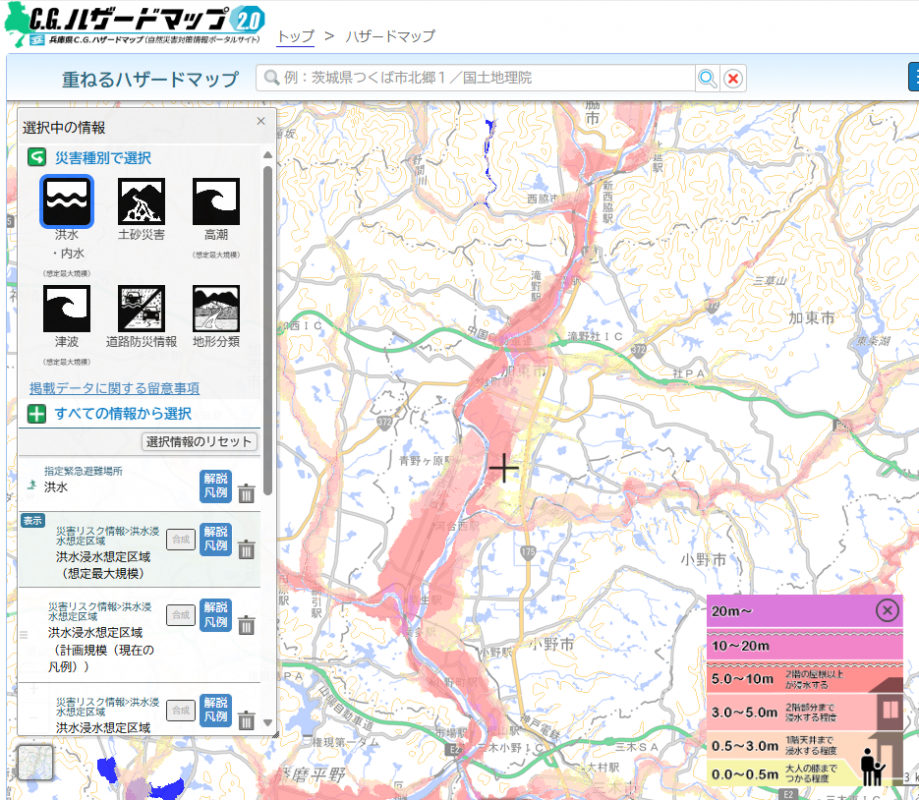This screenshot has height=800, width=919.
Task: Delete the 指定緊急避難場所 洪水 layer via trash icon
Action: [245, 491]
